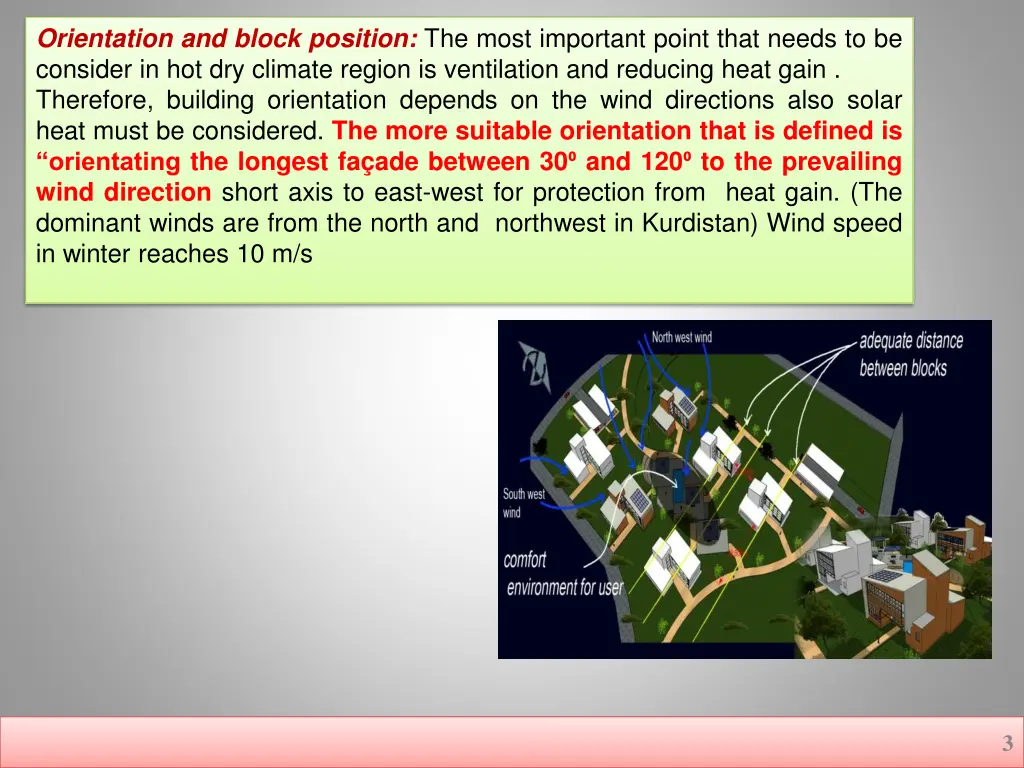Click the "comfort environment for user" caption
Image resolution: width=1024 pixels, height=768 pixels.
(563, 574)
